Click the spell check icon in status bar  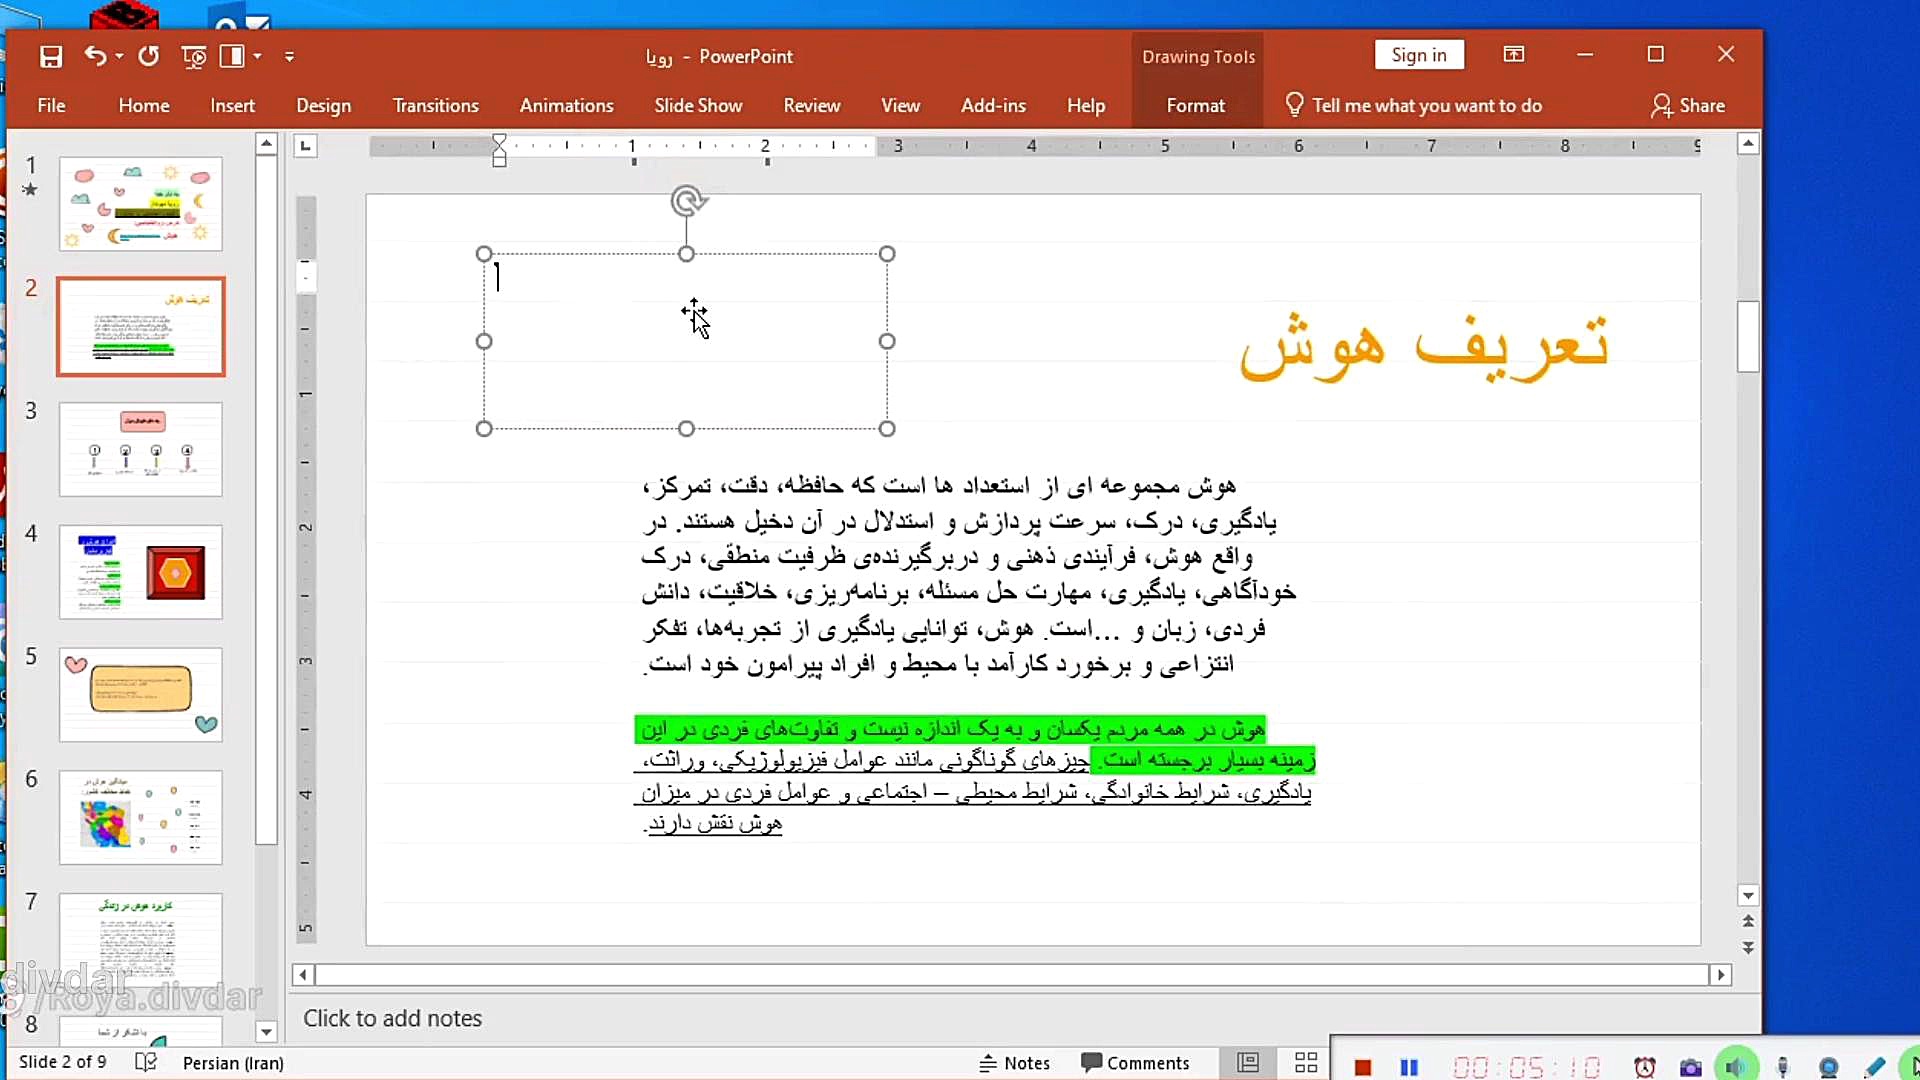pyautogui.click(x=146, y=1062)
